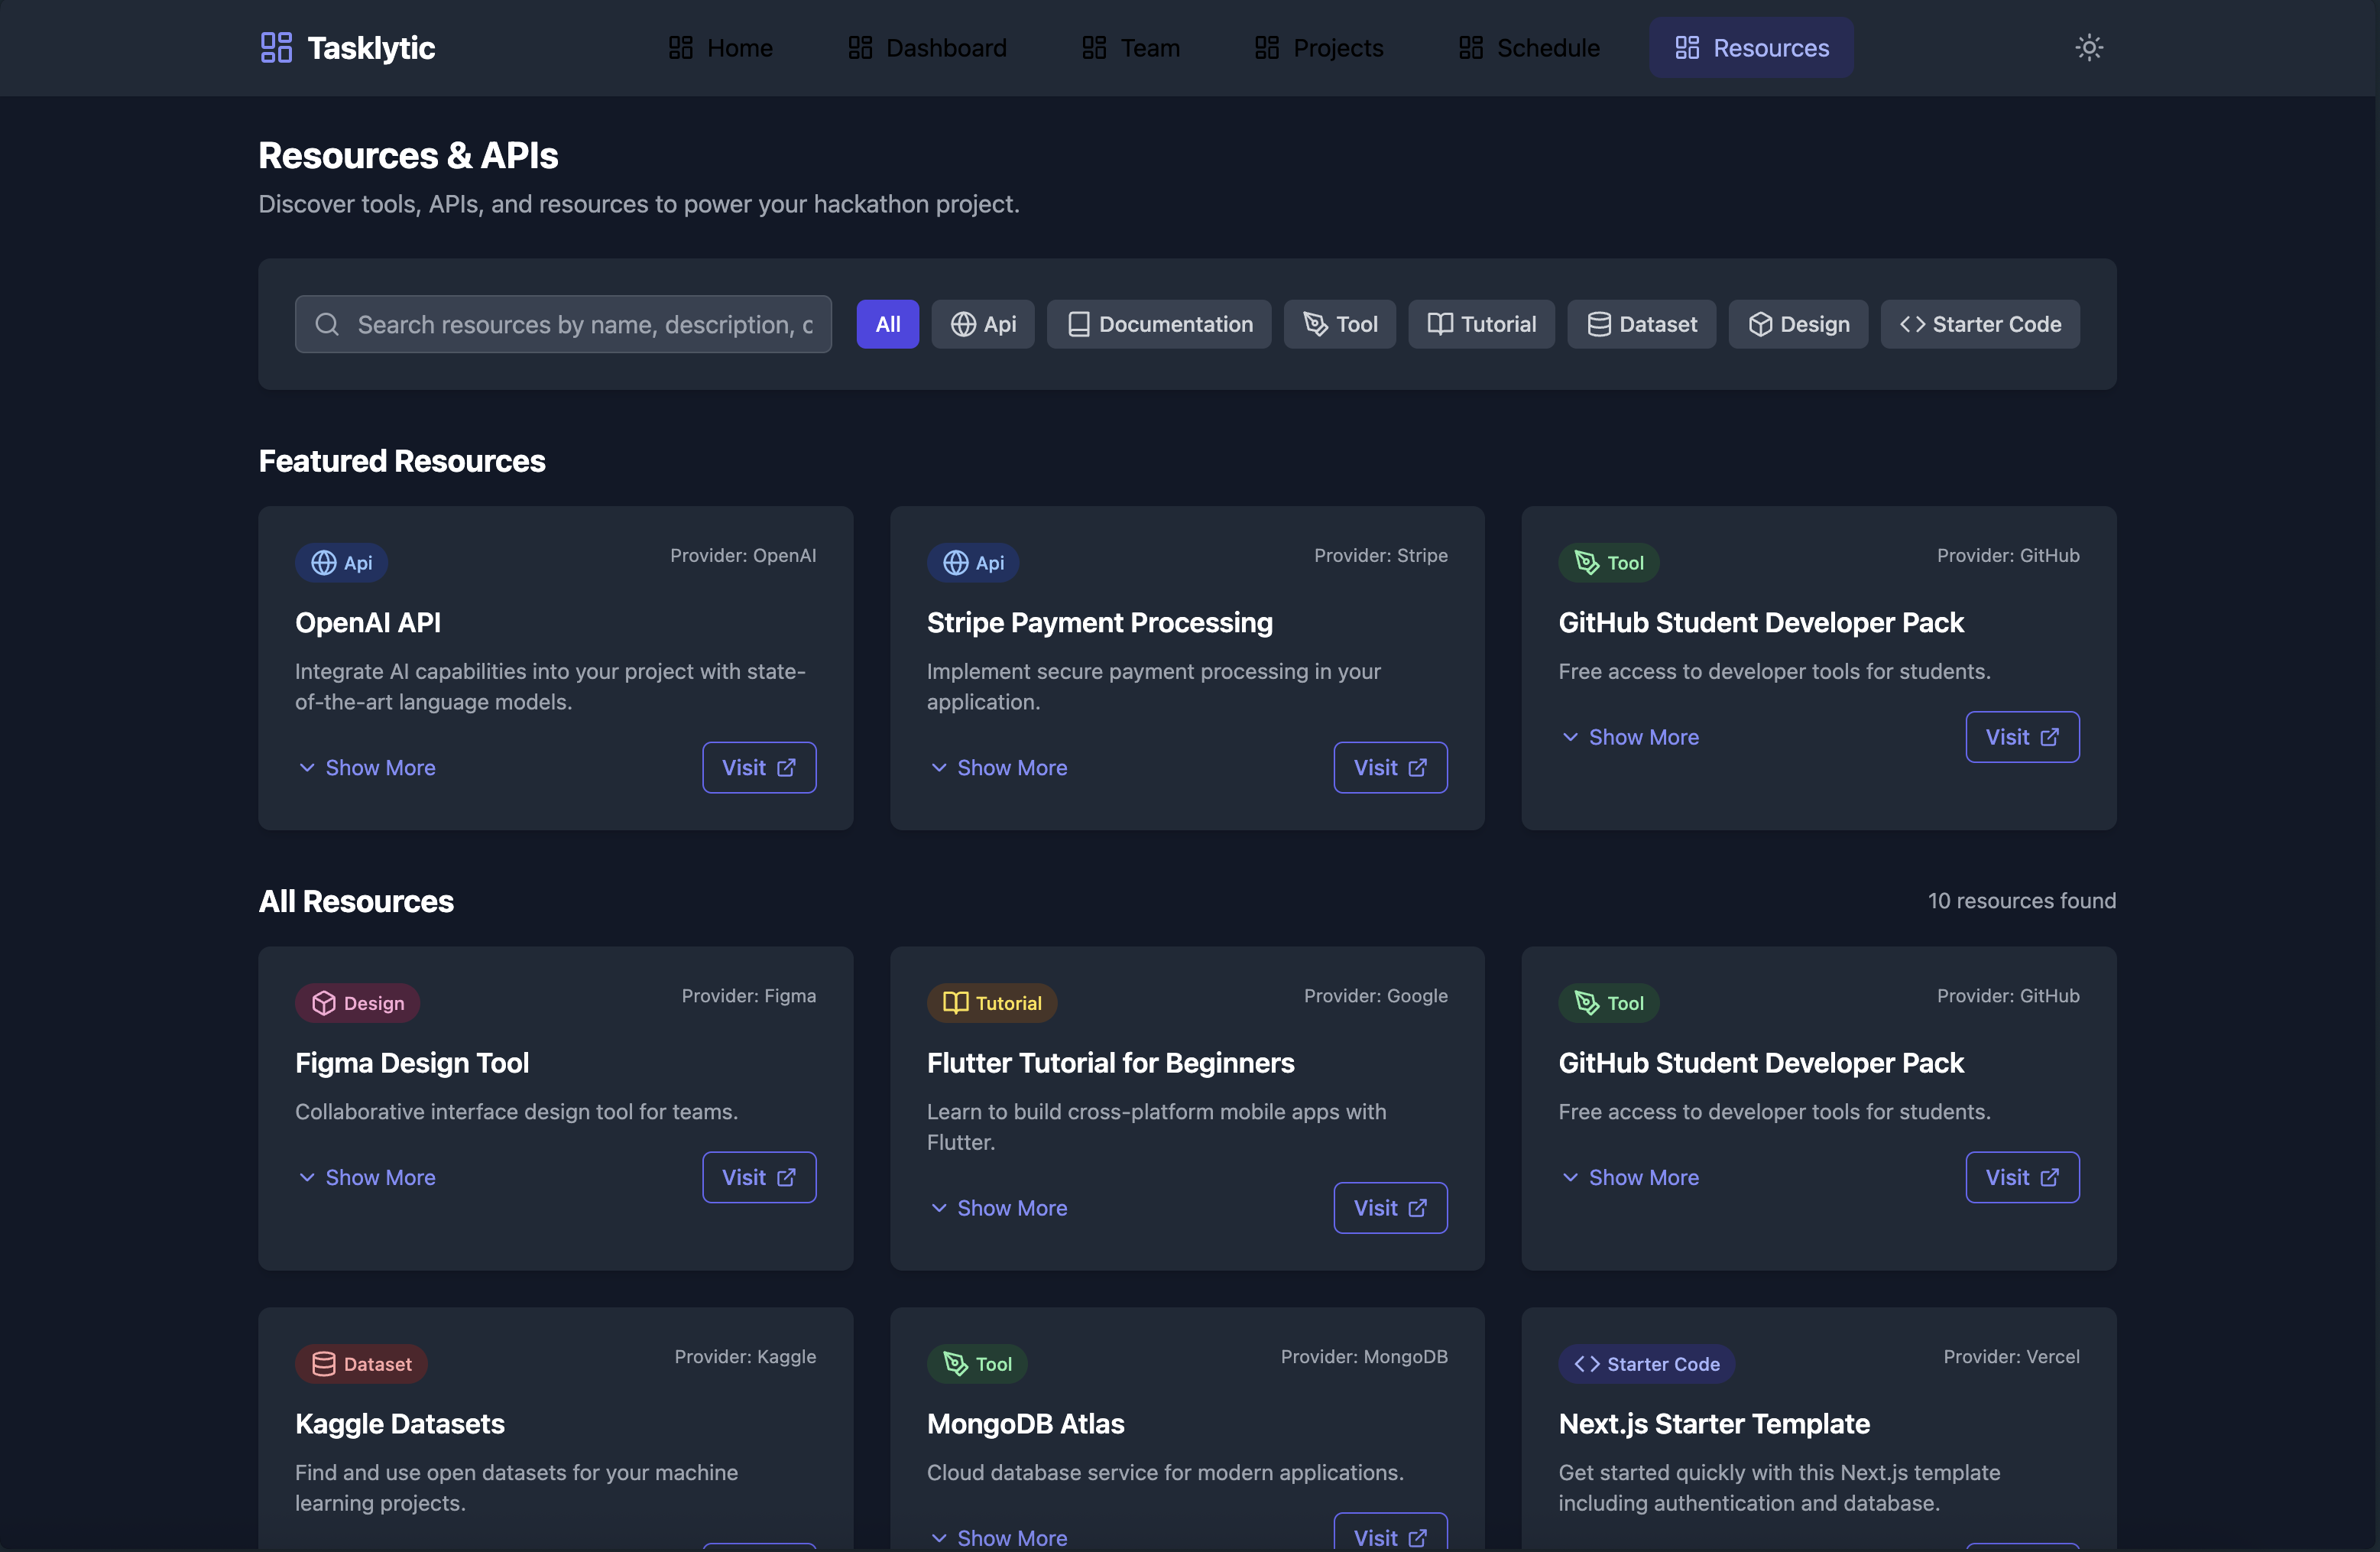Image resolution: width=2380 pixels, height=1552 pixels.
Task: Click the globe icon on Stripe's Api badge
Action: click(x=955, y=563)
